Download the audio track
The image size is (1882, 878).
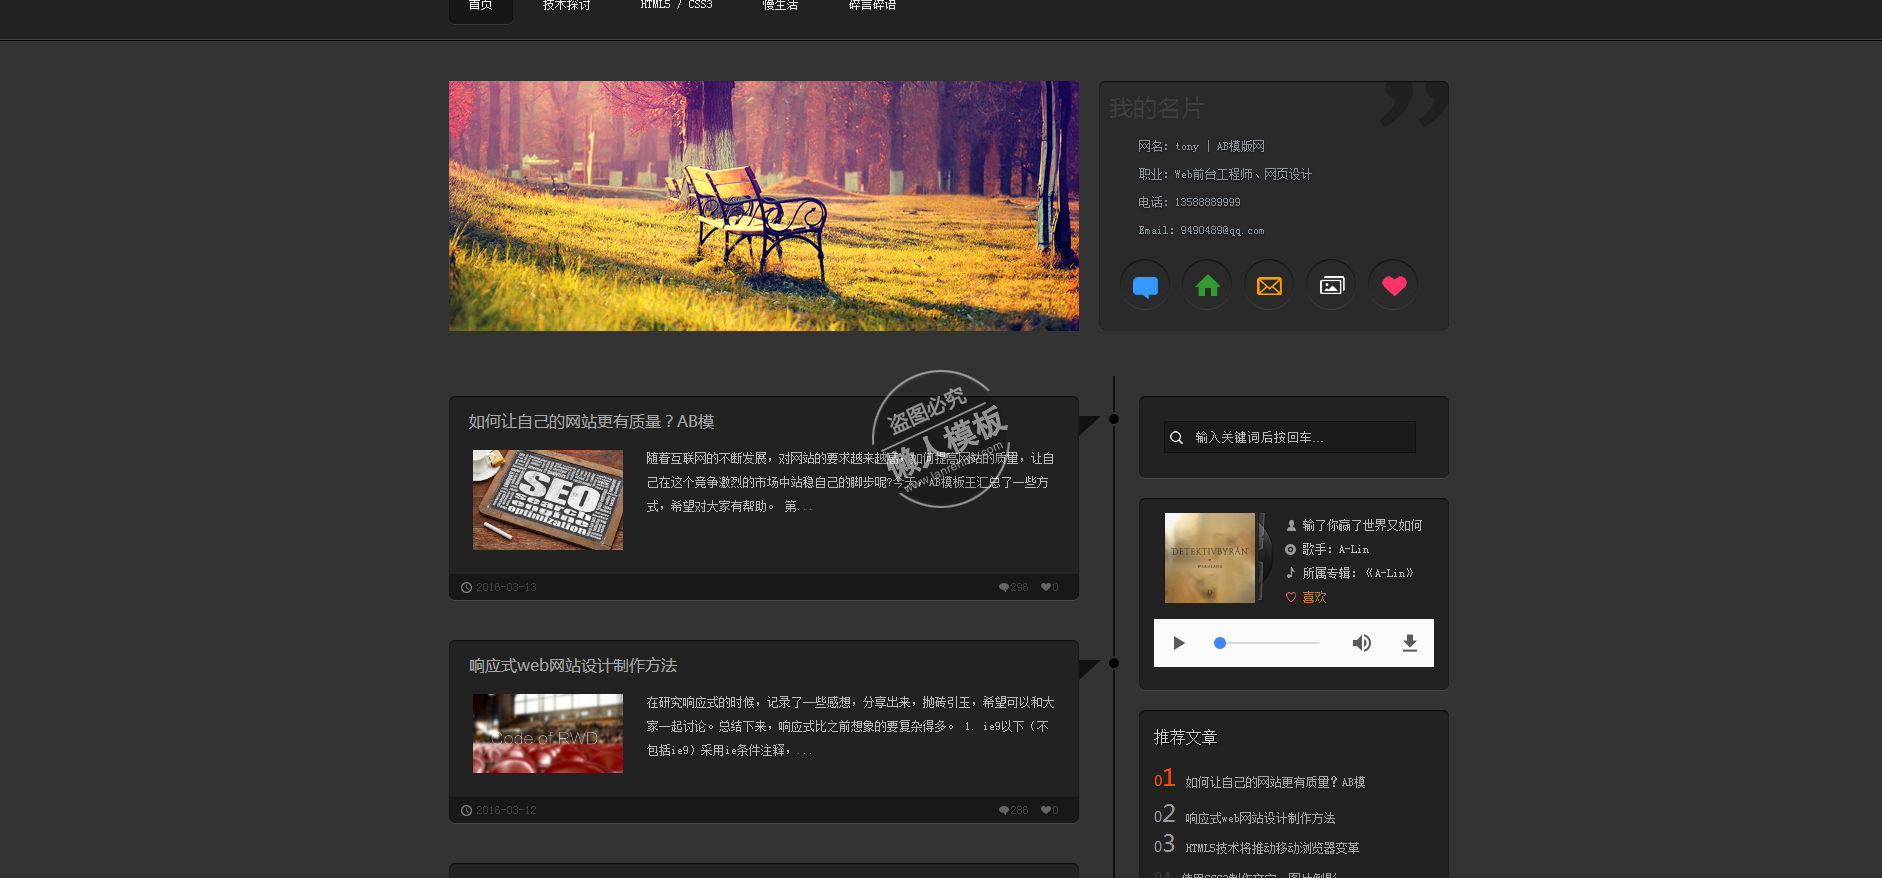pyautogui.click(x=1410, y=643)
